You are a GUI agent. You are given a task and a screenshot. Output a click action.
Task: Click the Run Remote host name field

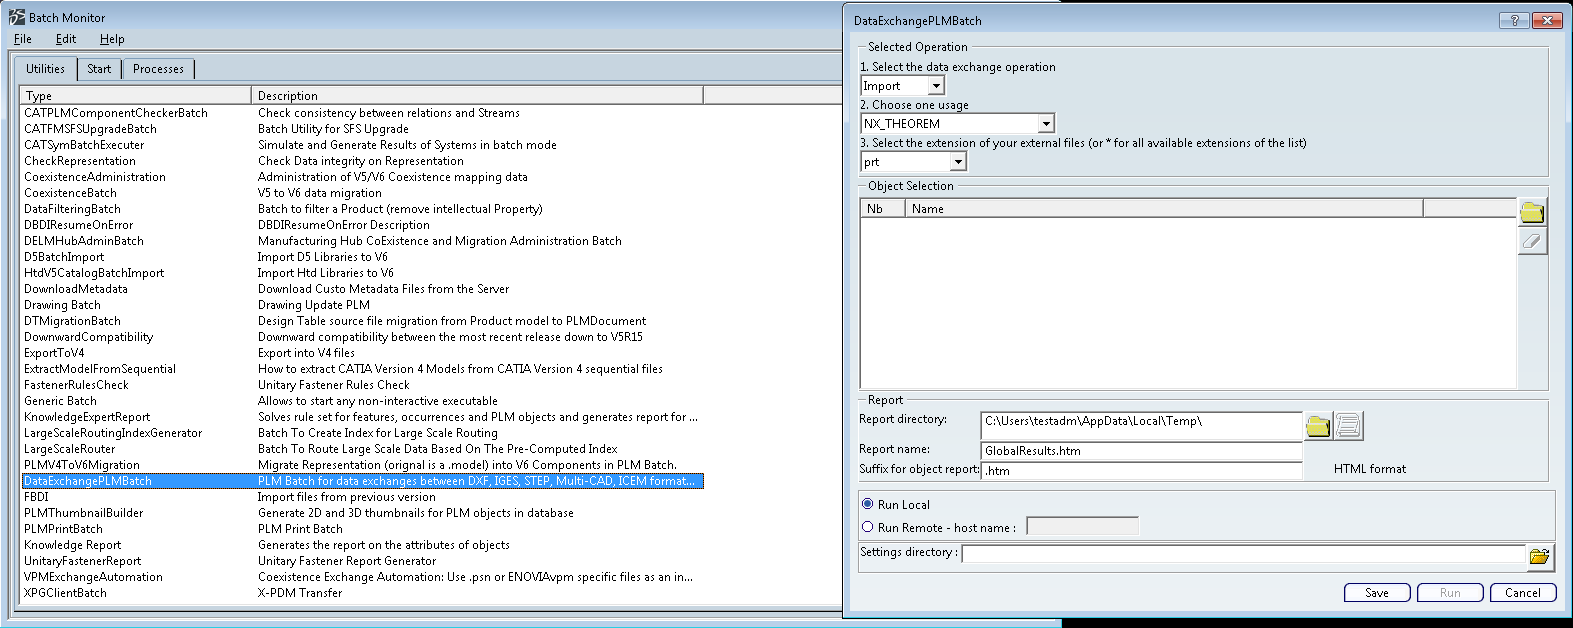[1082, 526]
